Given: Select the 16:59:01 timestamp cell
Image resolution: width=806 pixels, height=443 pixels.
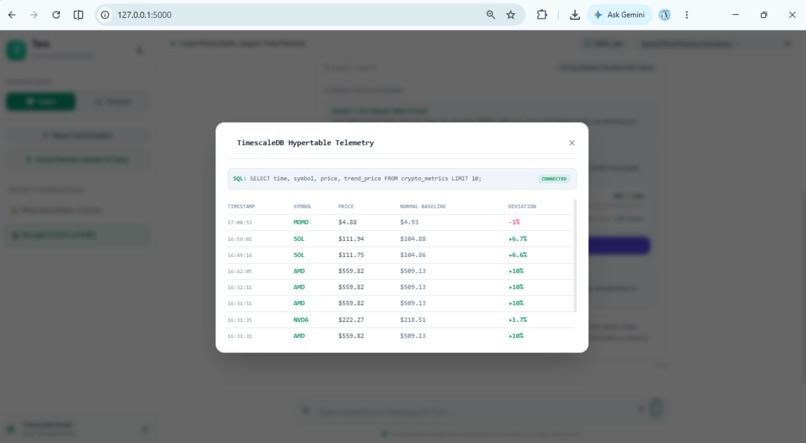Looking at the screenshot, I should (x=240, y=239).
